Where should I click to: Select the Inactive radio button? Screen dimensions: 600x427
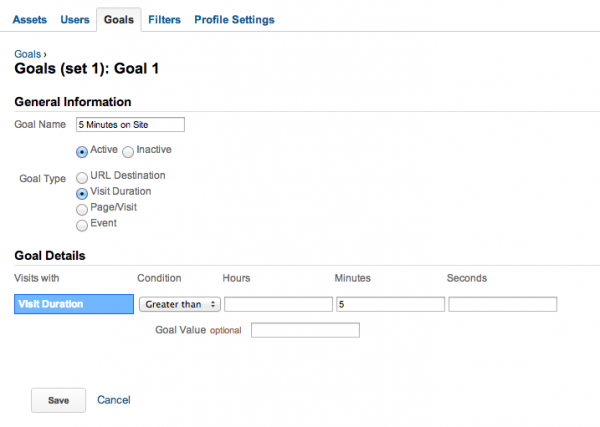(x=128, y=151)
